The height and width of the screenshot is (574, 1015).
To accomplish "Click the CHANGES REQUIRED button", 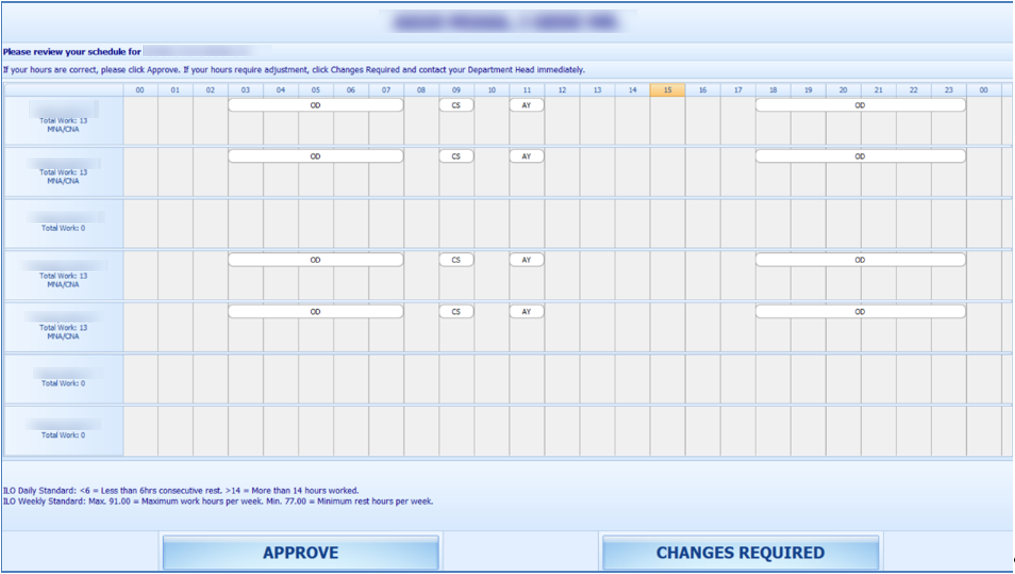I will tap(741, 553).
